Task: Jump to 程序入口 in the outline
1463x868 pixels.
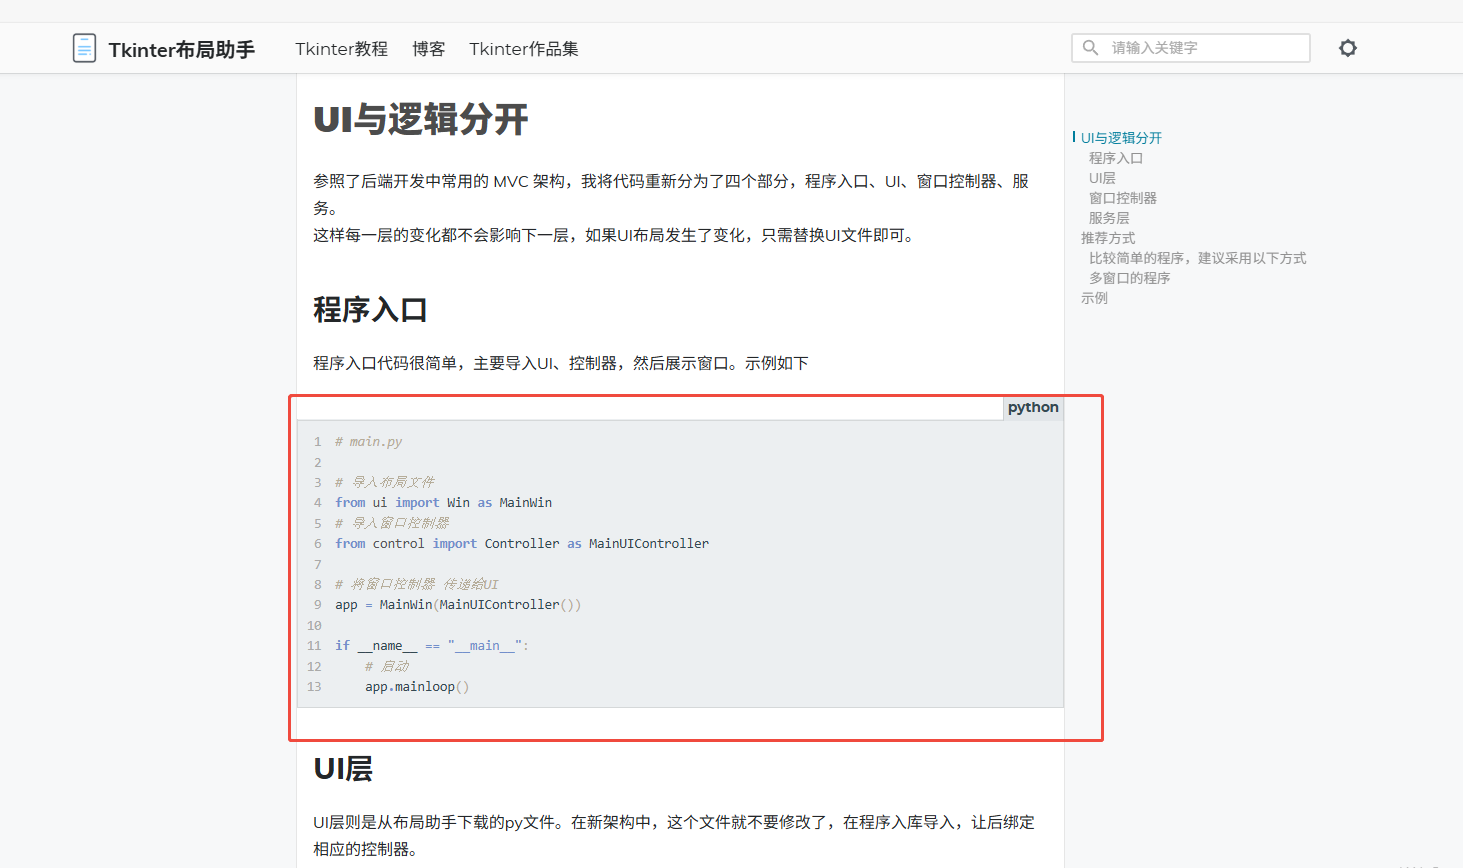Action: [x=1116, y=158]
